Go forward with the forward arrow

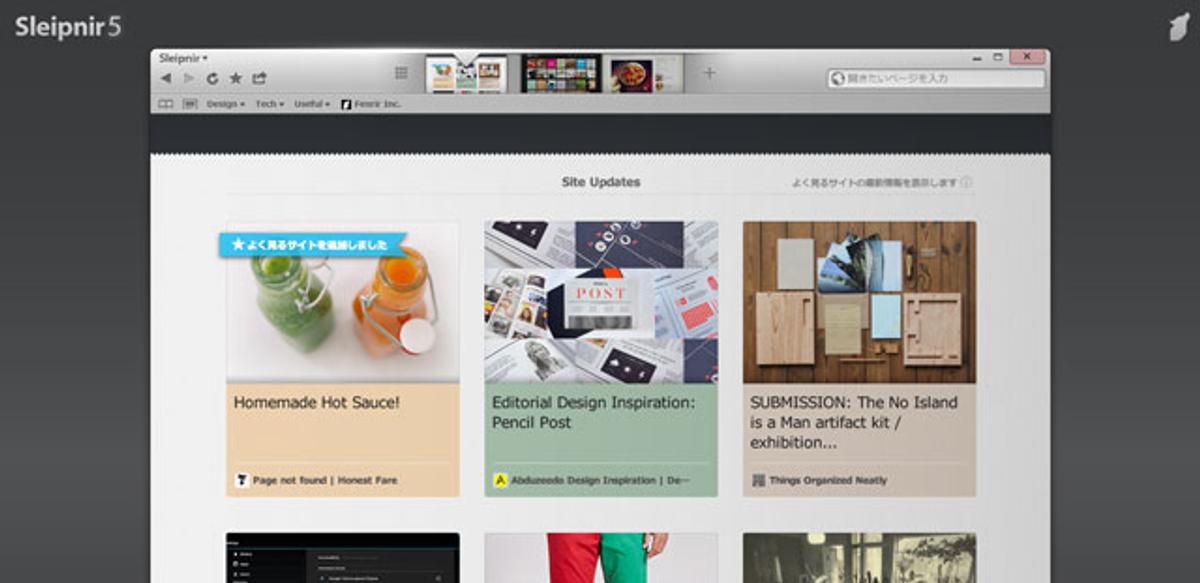point(188,78)
